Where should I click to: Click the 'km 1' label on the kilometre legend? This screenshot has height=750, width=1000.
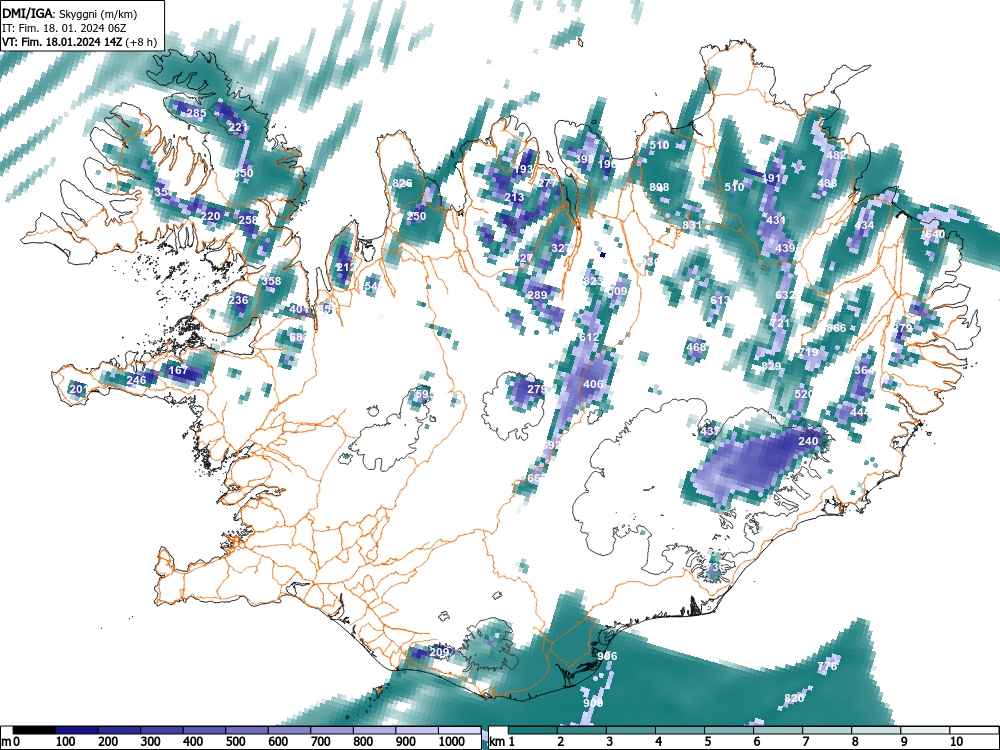(502, 742)
